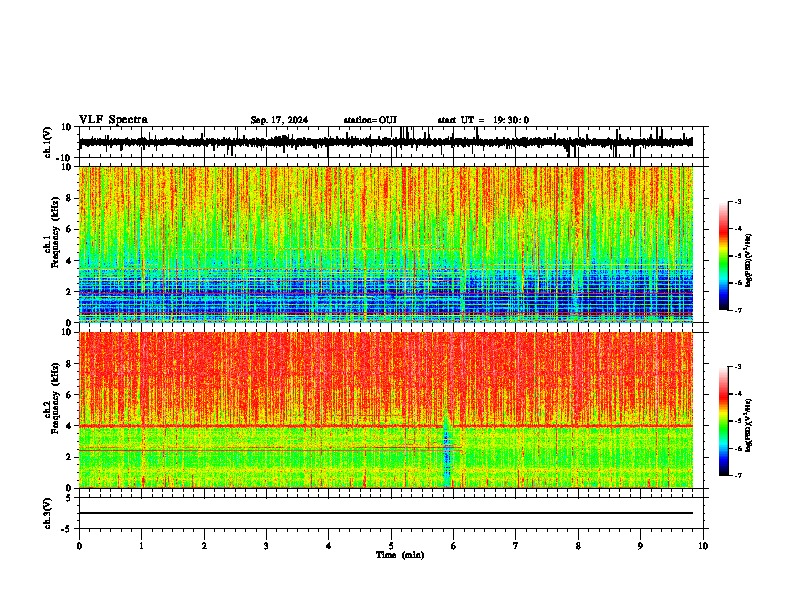
Task: Click time-axis tick label "2"
Action: [204, 546]
